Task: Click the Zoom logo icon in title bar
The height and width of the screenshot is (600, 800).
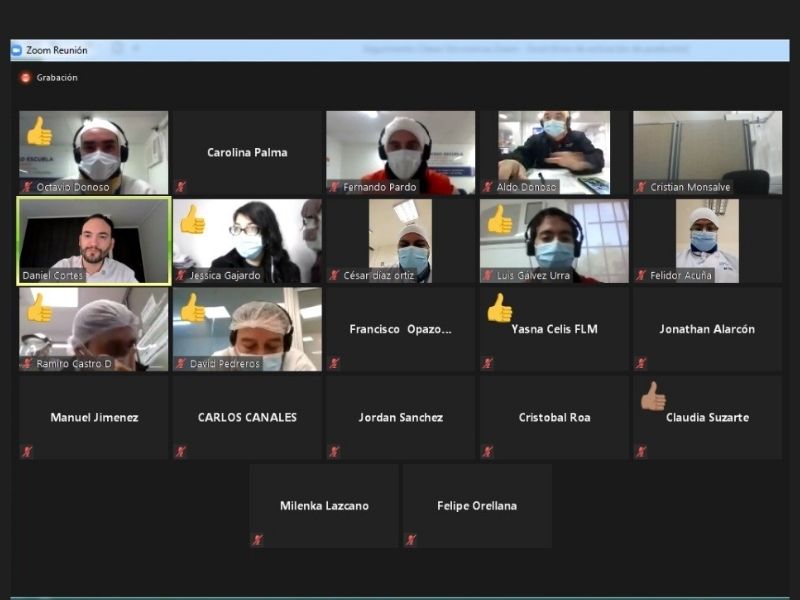Action: point(16,50)
